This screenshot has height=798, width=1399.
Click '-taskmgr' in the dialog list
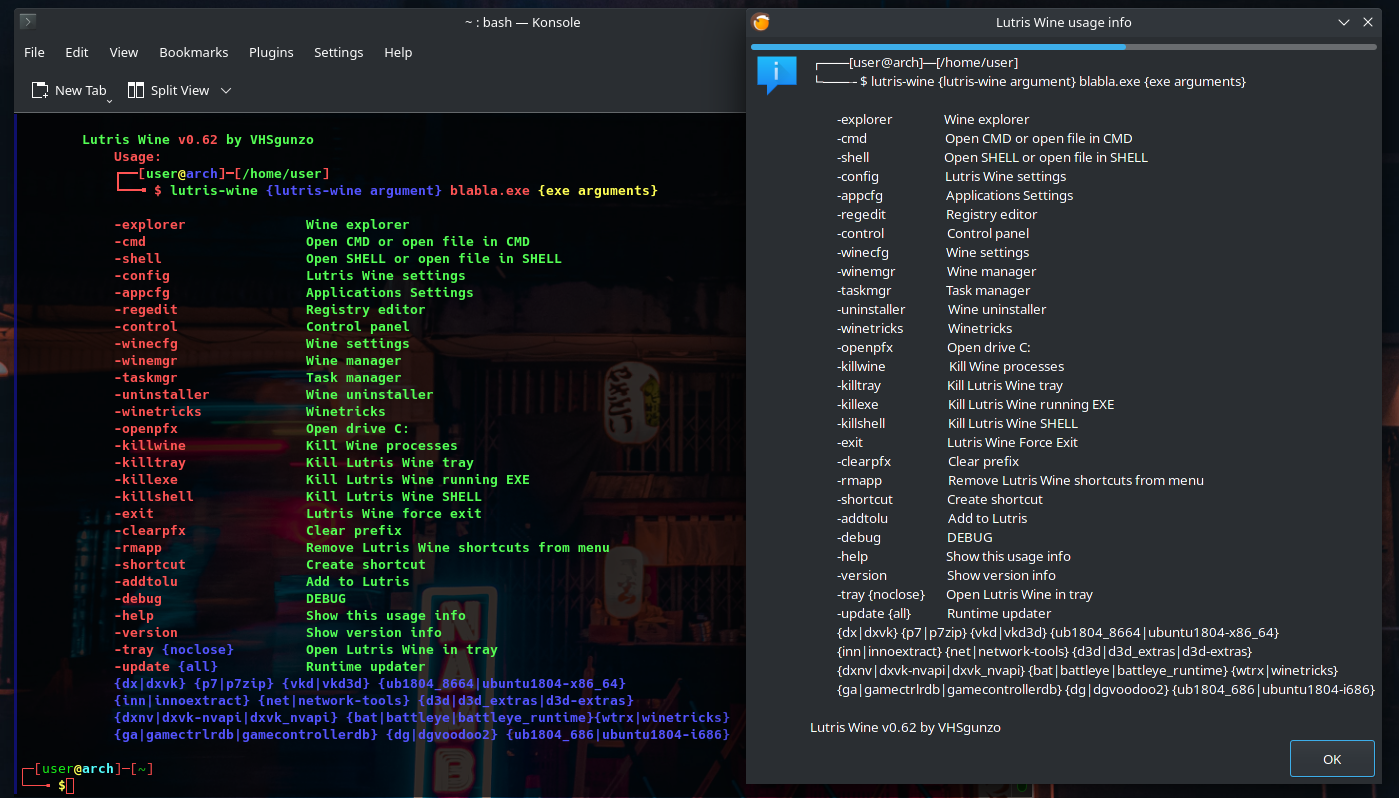(x=863, y=290)
